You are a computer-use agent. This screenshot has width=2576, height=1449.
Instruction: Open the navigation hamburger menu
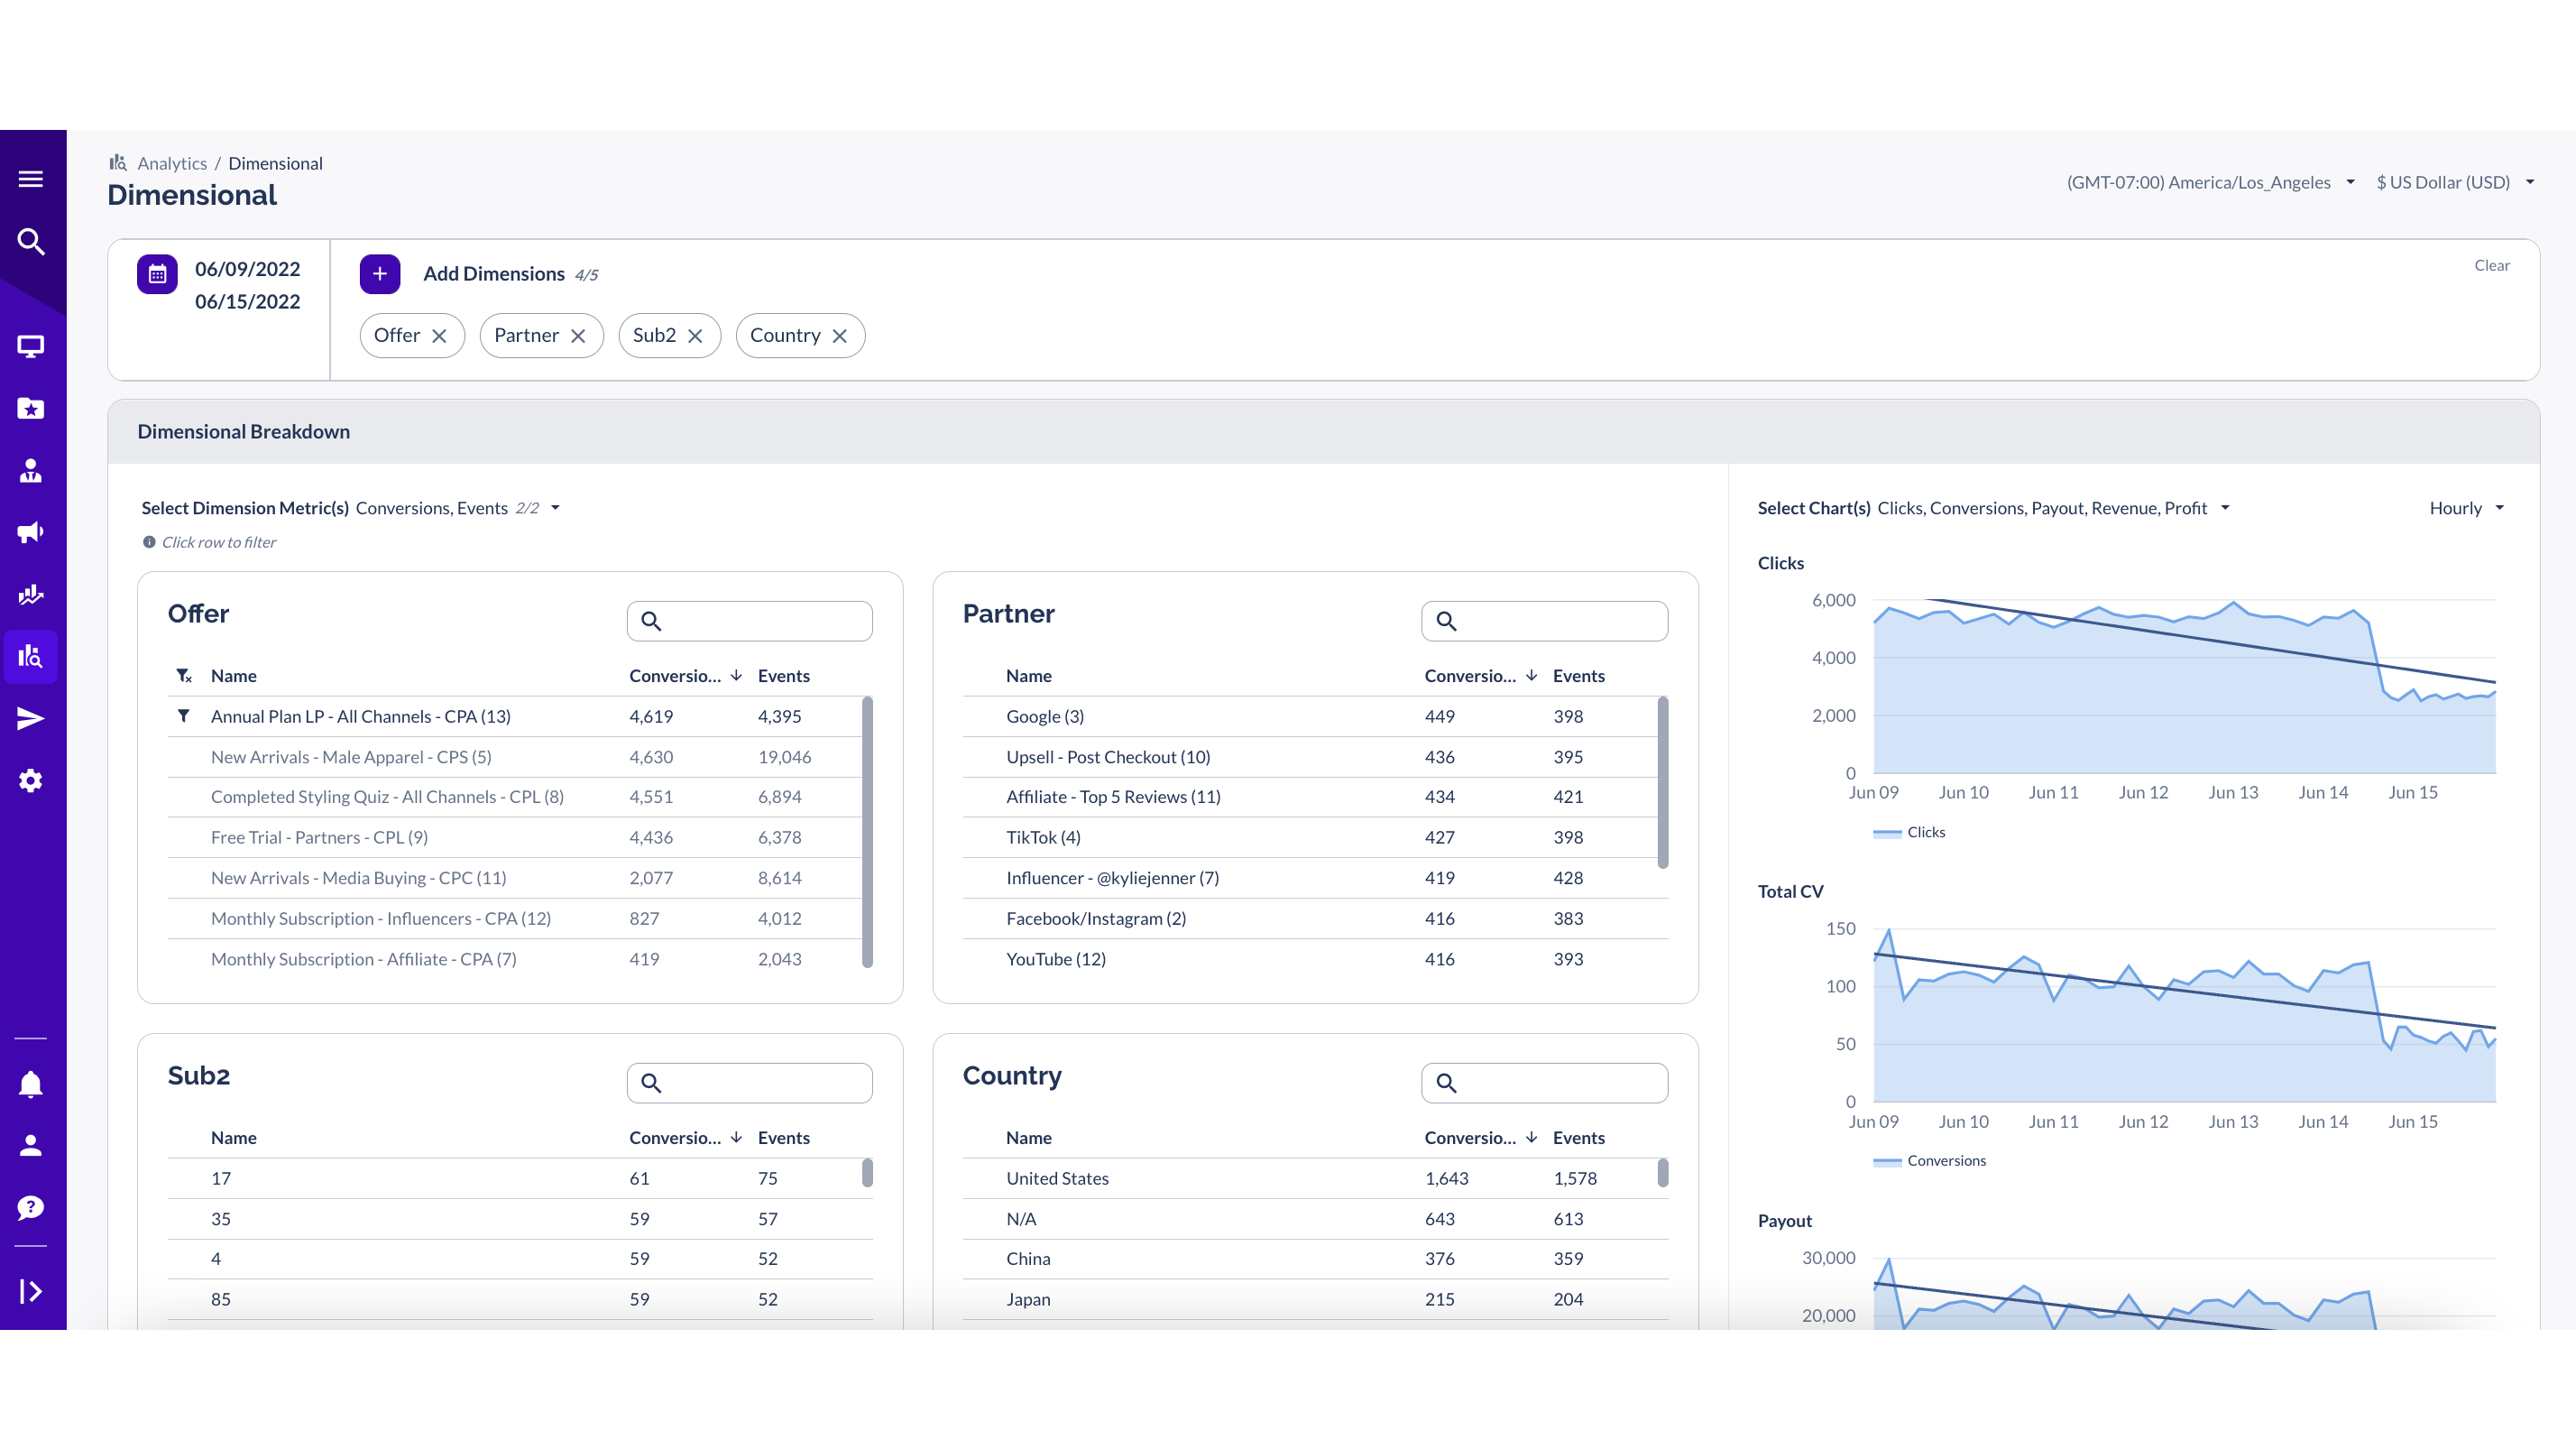31,178
